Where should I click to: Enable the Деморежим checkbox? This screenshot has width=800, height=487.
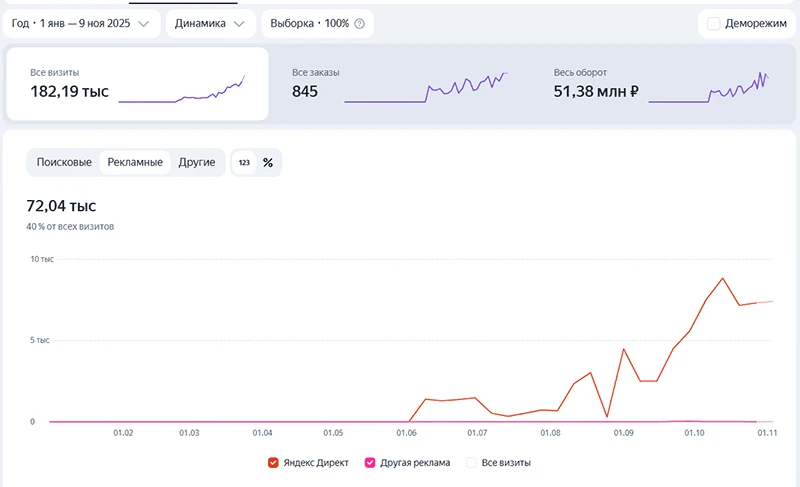[x=714, y=23]
